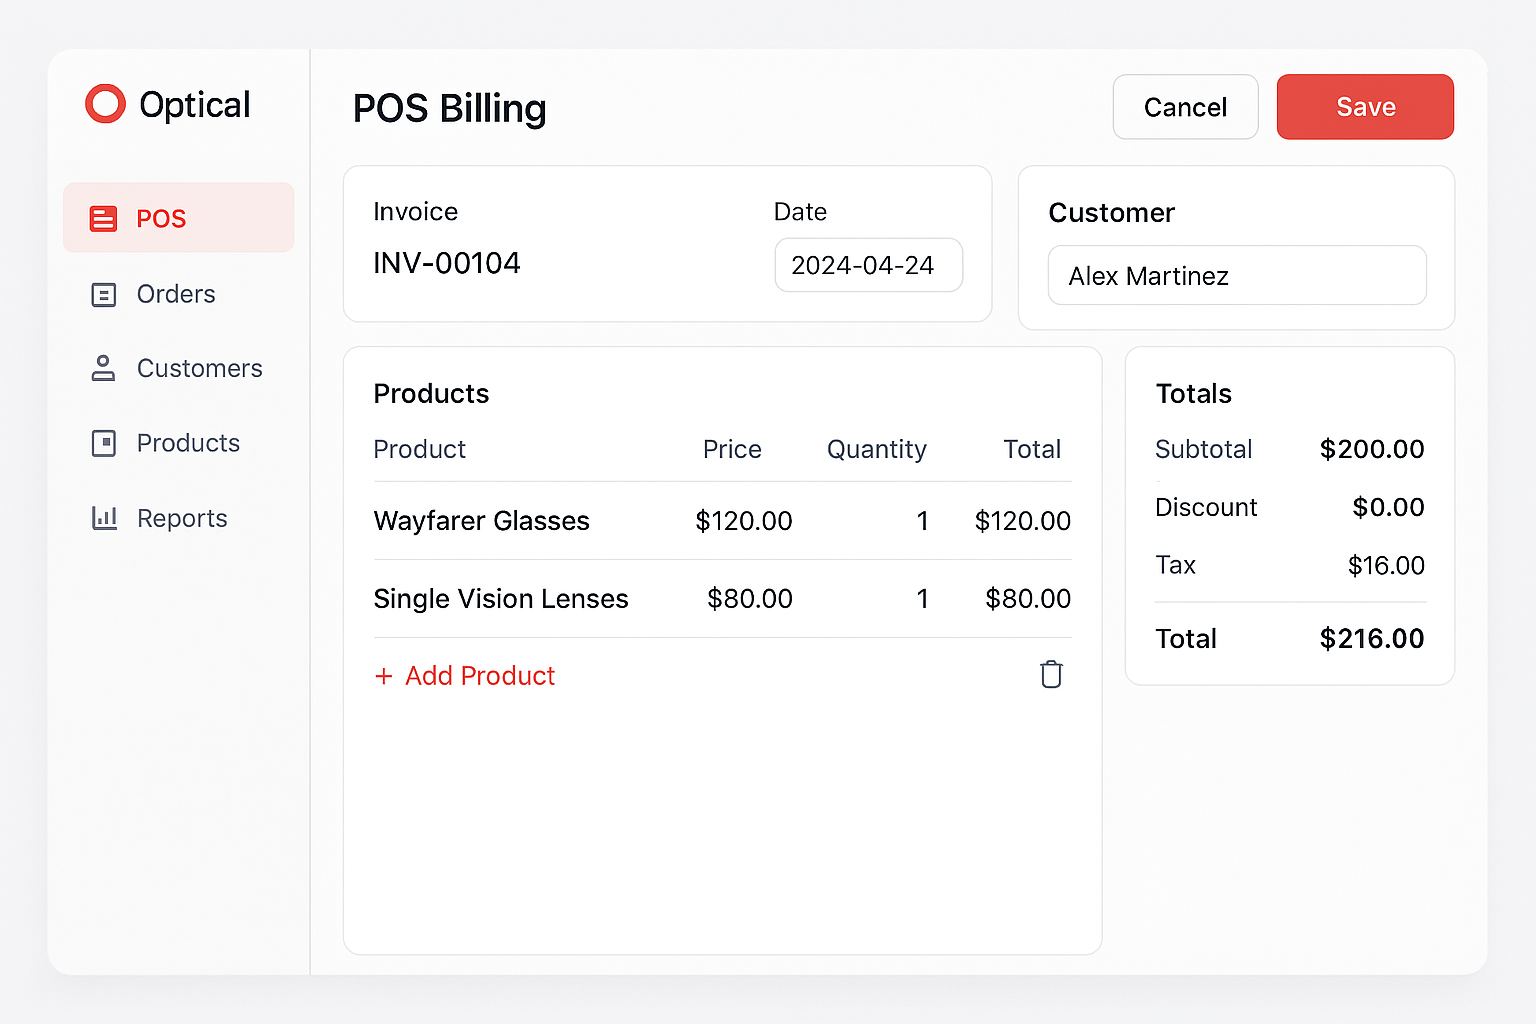This screenshot has height=1024, width=1536.
Task: Open the Products box icon
Action: 104,443
